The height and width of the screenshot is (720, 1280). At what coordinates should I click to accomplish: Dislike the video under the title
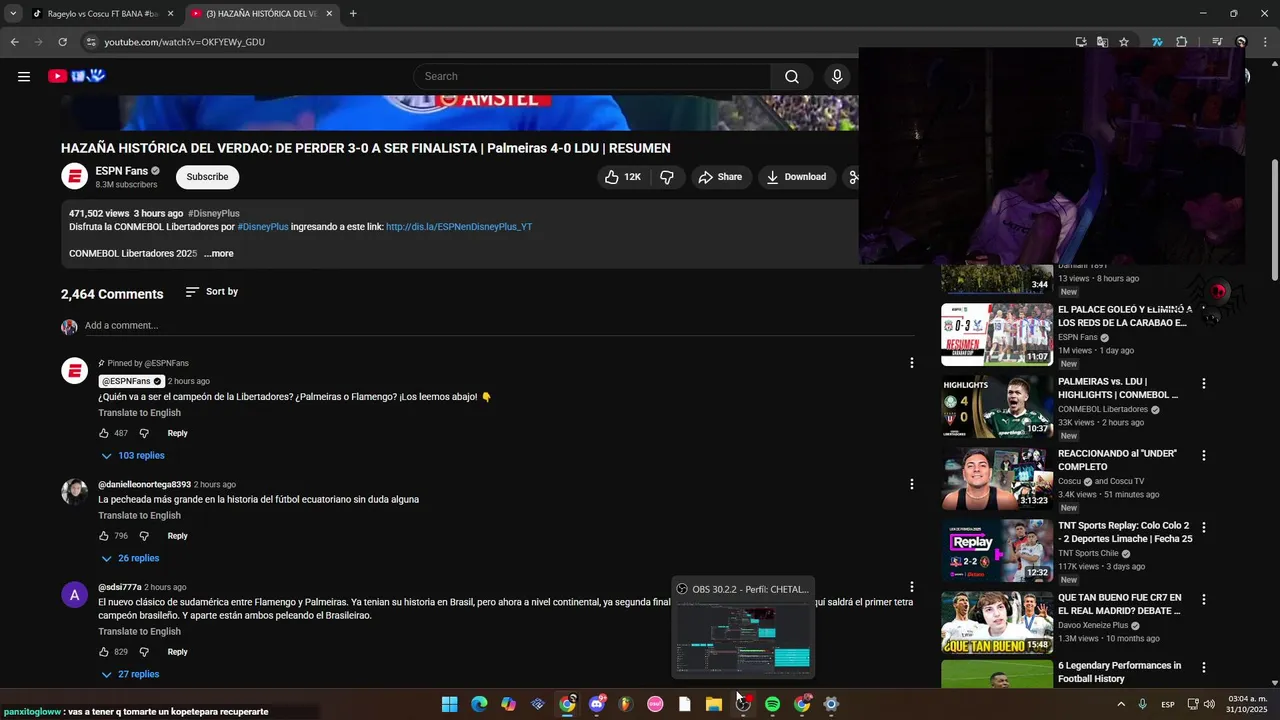(667, 177)
